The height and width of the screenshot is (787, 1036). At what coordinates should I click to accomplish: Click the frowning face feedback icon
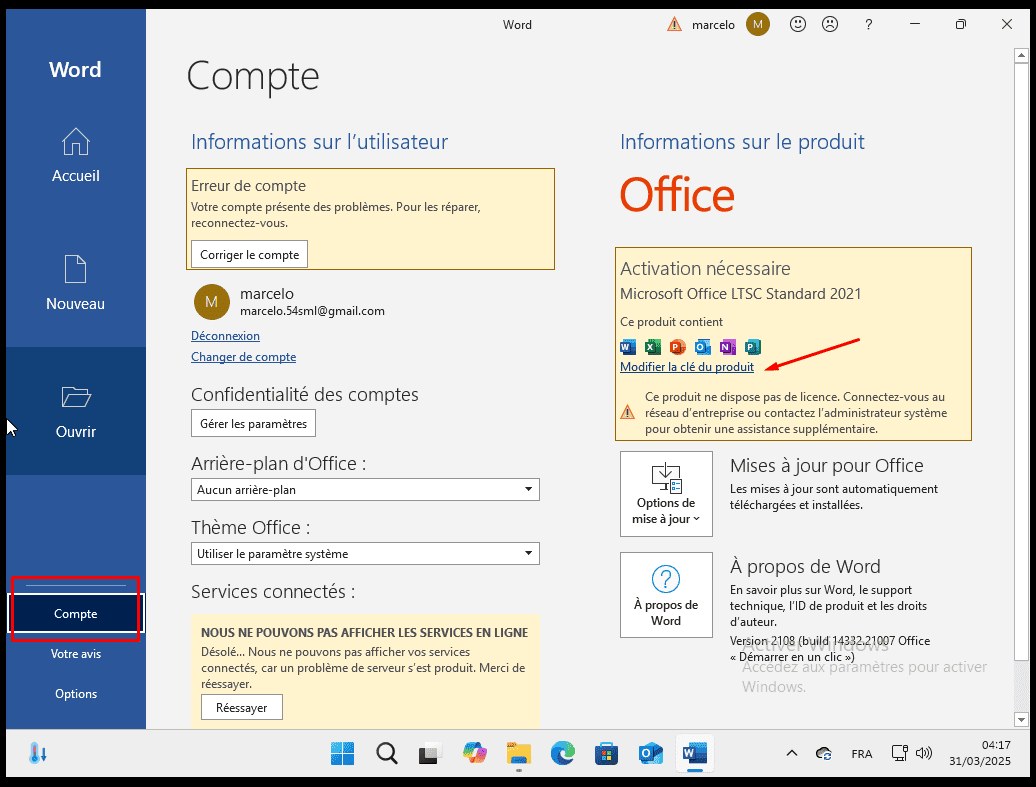[830, 24]
